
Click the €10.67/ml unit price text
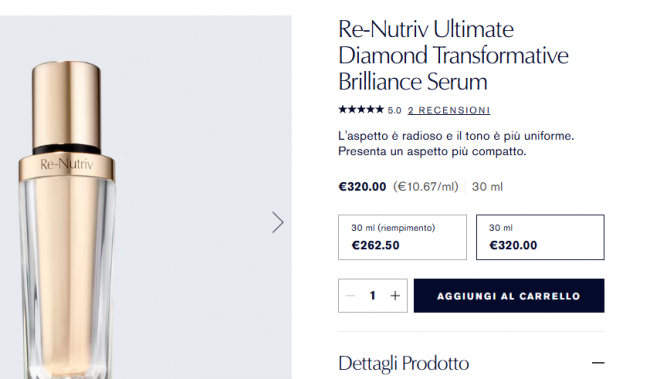[426, 187]
